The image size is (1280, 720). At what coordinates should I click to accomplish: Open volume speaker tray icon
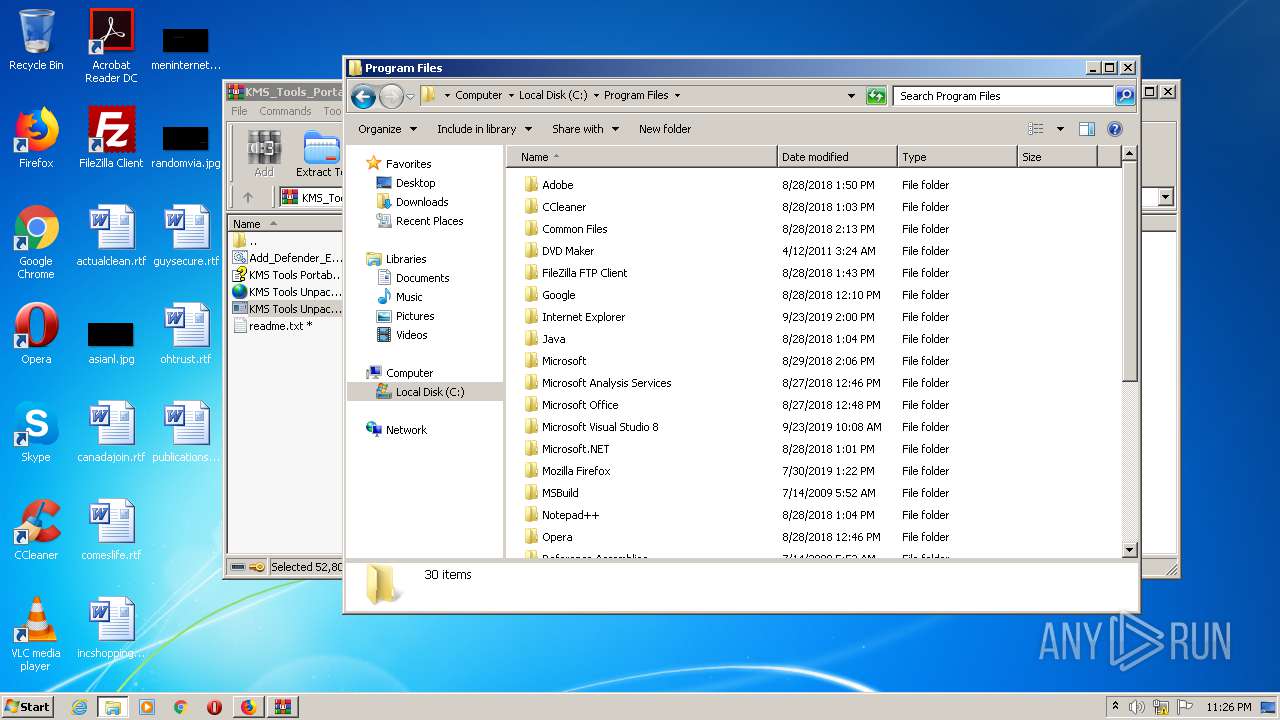tap(1137, 707)
